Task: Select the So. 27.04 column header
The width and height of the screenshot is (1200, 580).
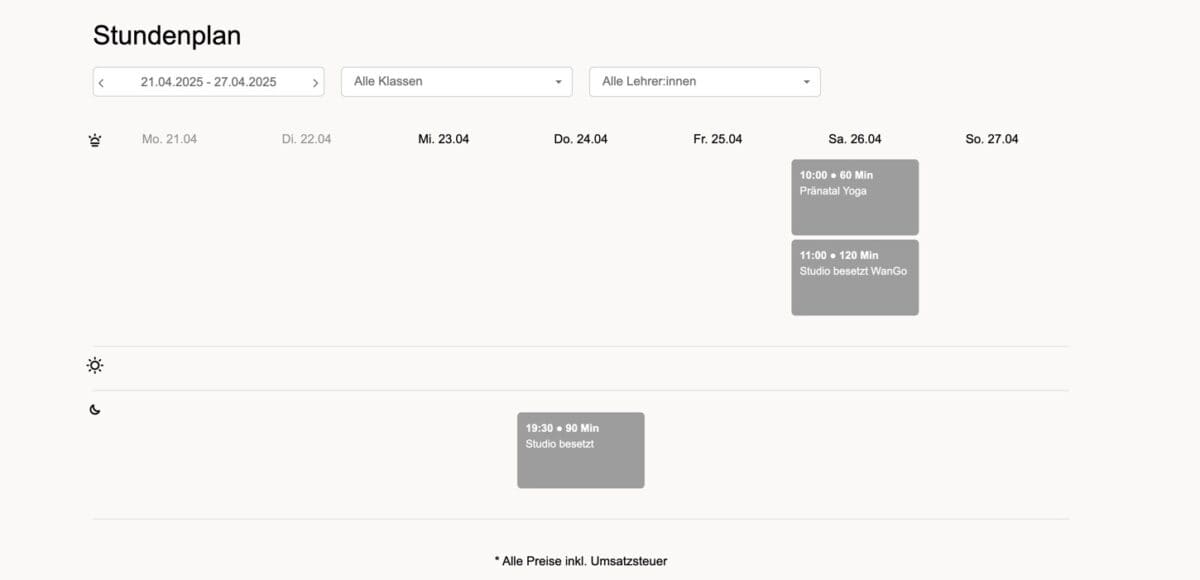Action: (992, 139)
